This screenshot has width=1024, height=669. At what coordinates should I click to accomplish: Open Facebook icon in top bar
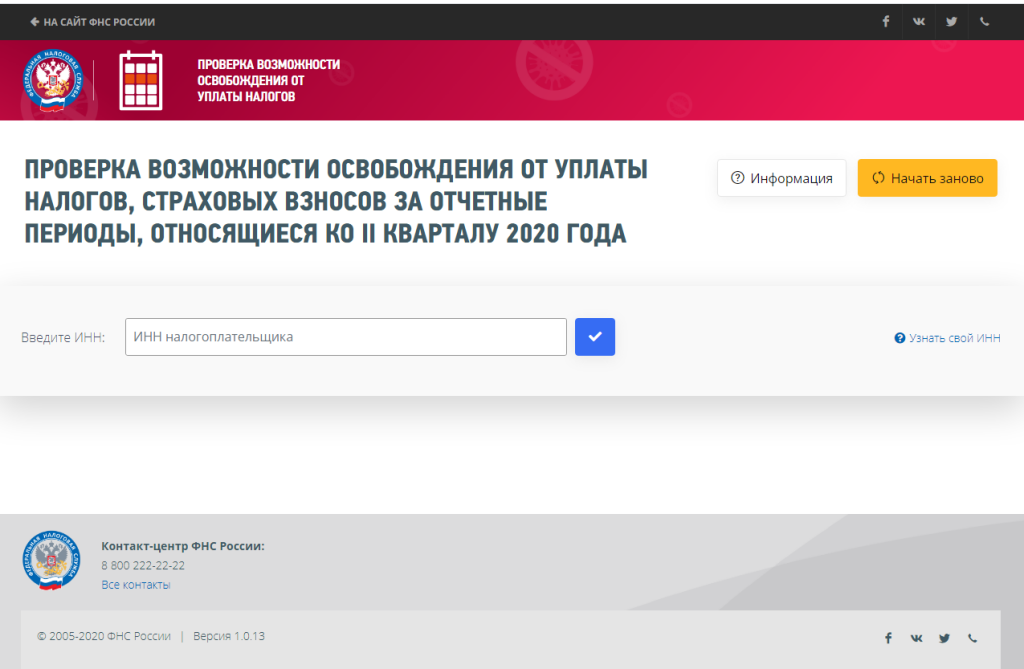pyautogui.click(x=886, y=22)
